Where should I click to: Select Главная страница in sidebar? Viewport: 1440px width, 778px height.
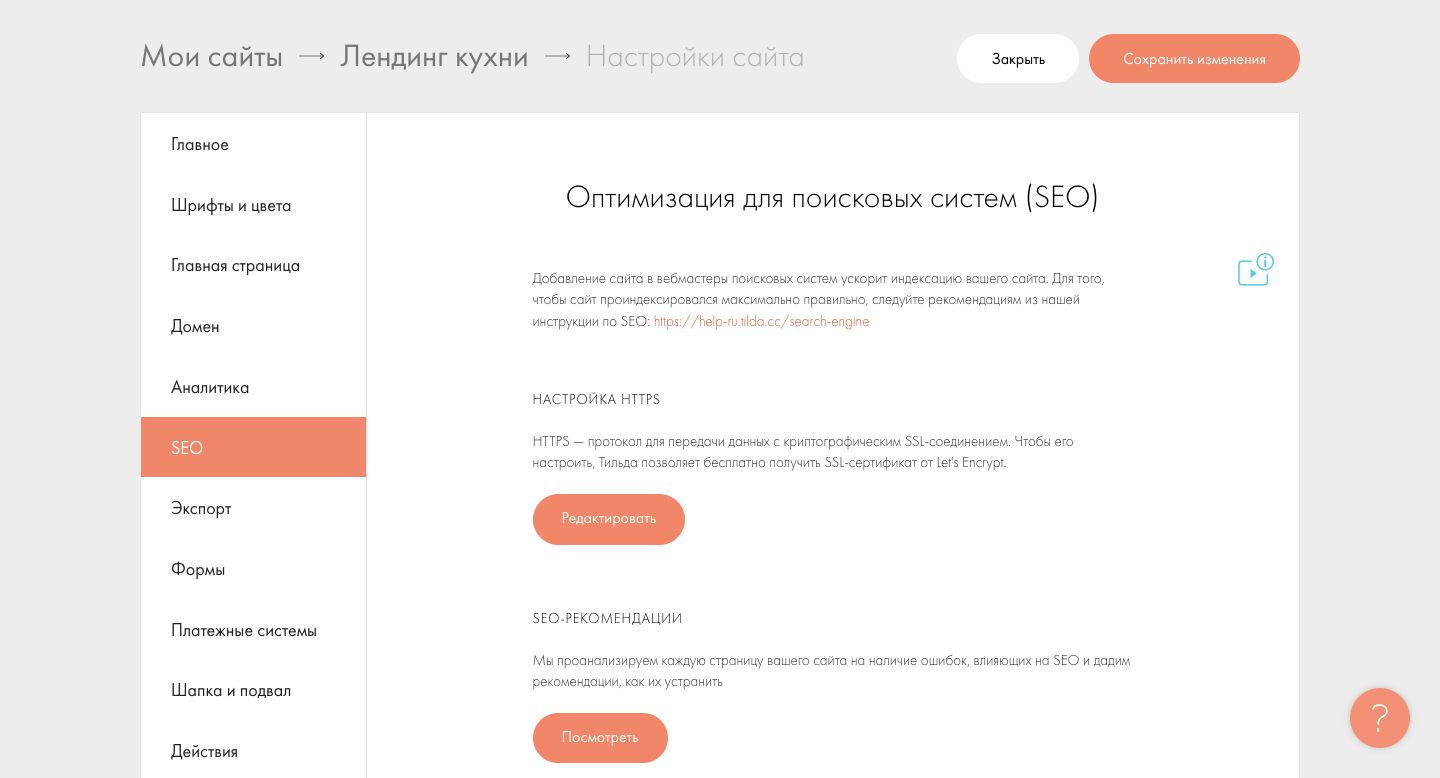(x=235, y=266)
